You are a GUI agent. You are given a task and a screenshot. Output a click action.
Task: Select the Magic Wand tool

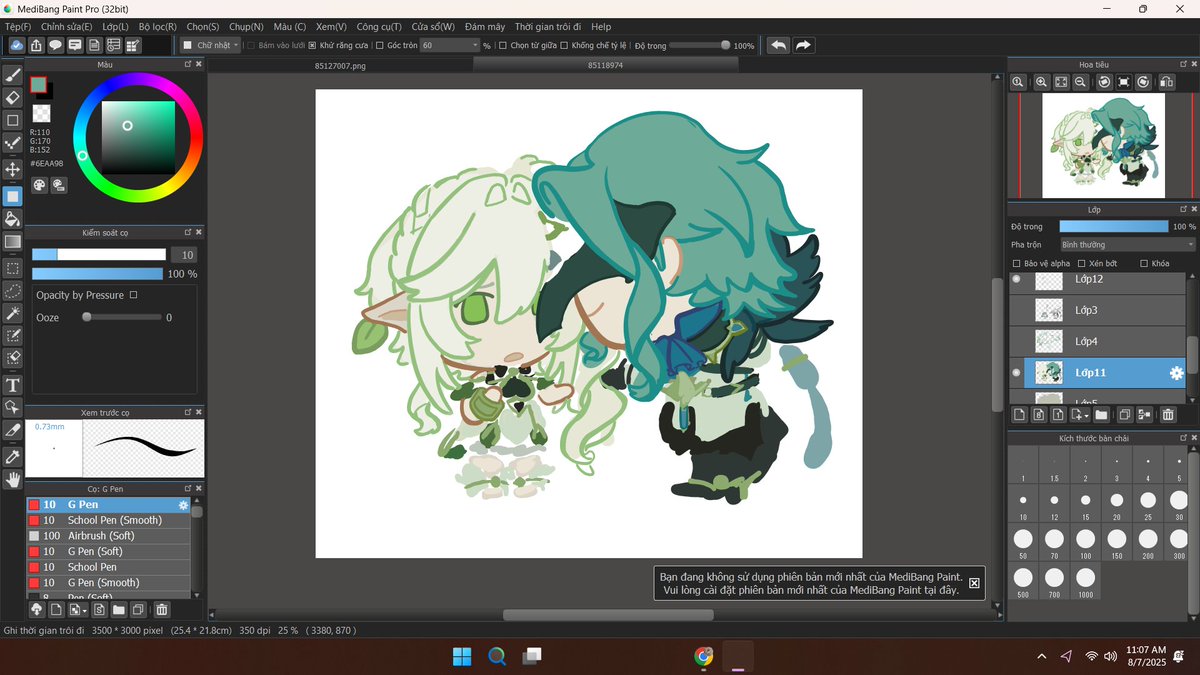point(13,313)
